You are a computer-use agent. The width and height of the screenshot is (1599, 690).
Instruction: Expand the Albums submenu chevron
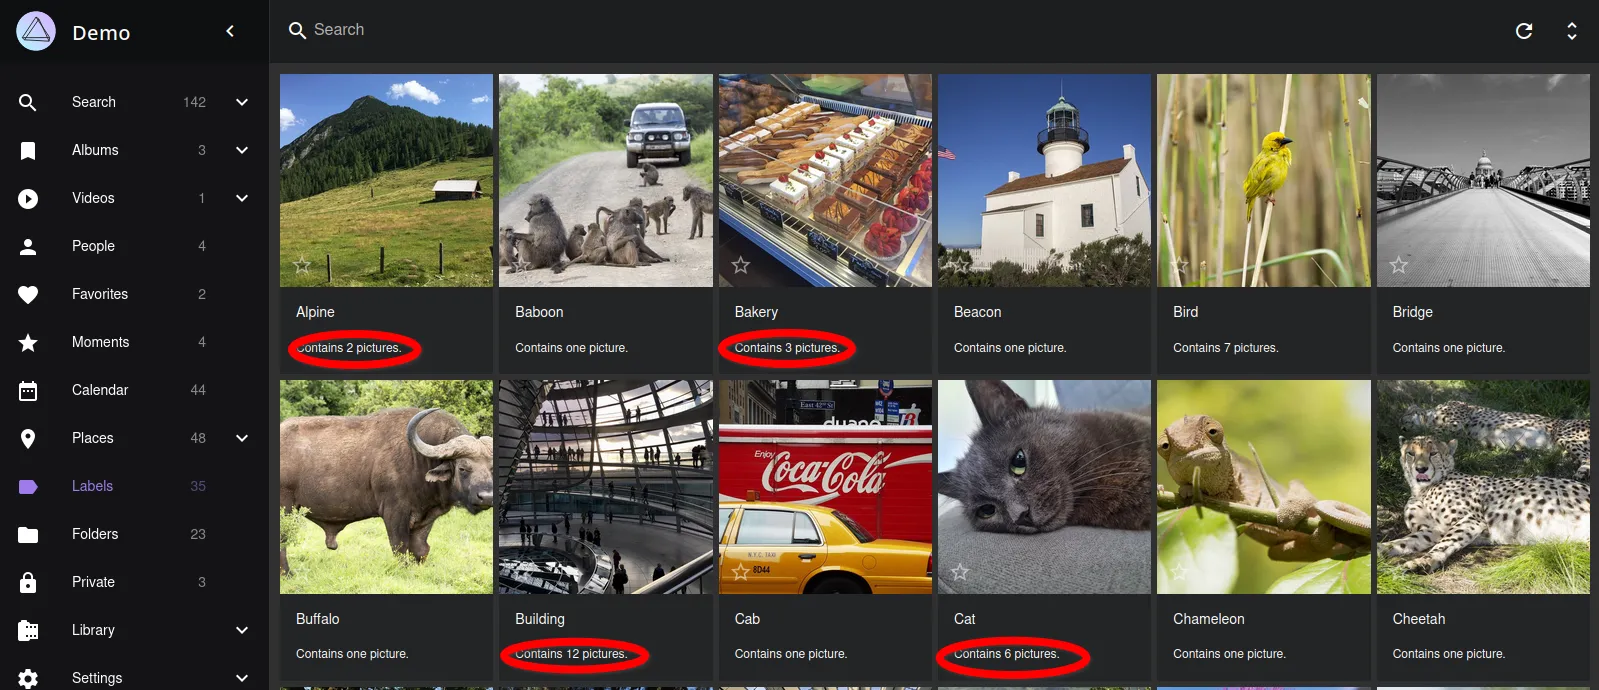pyautogui.click(x=242, y=150)
